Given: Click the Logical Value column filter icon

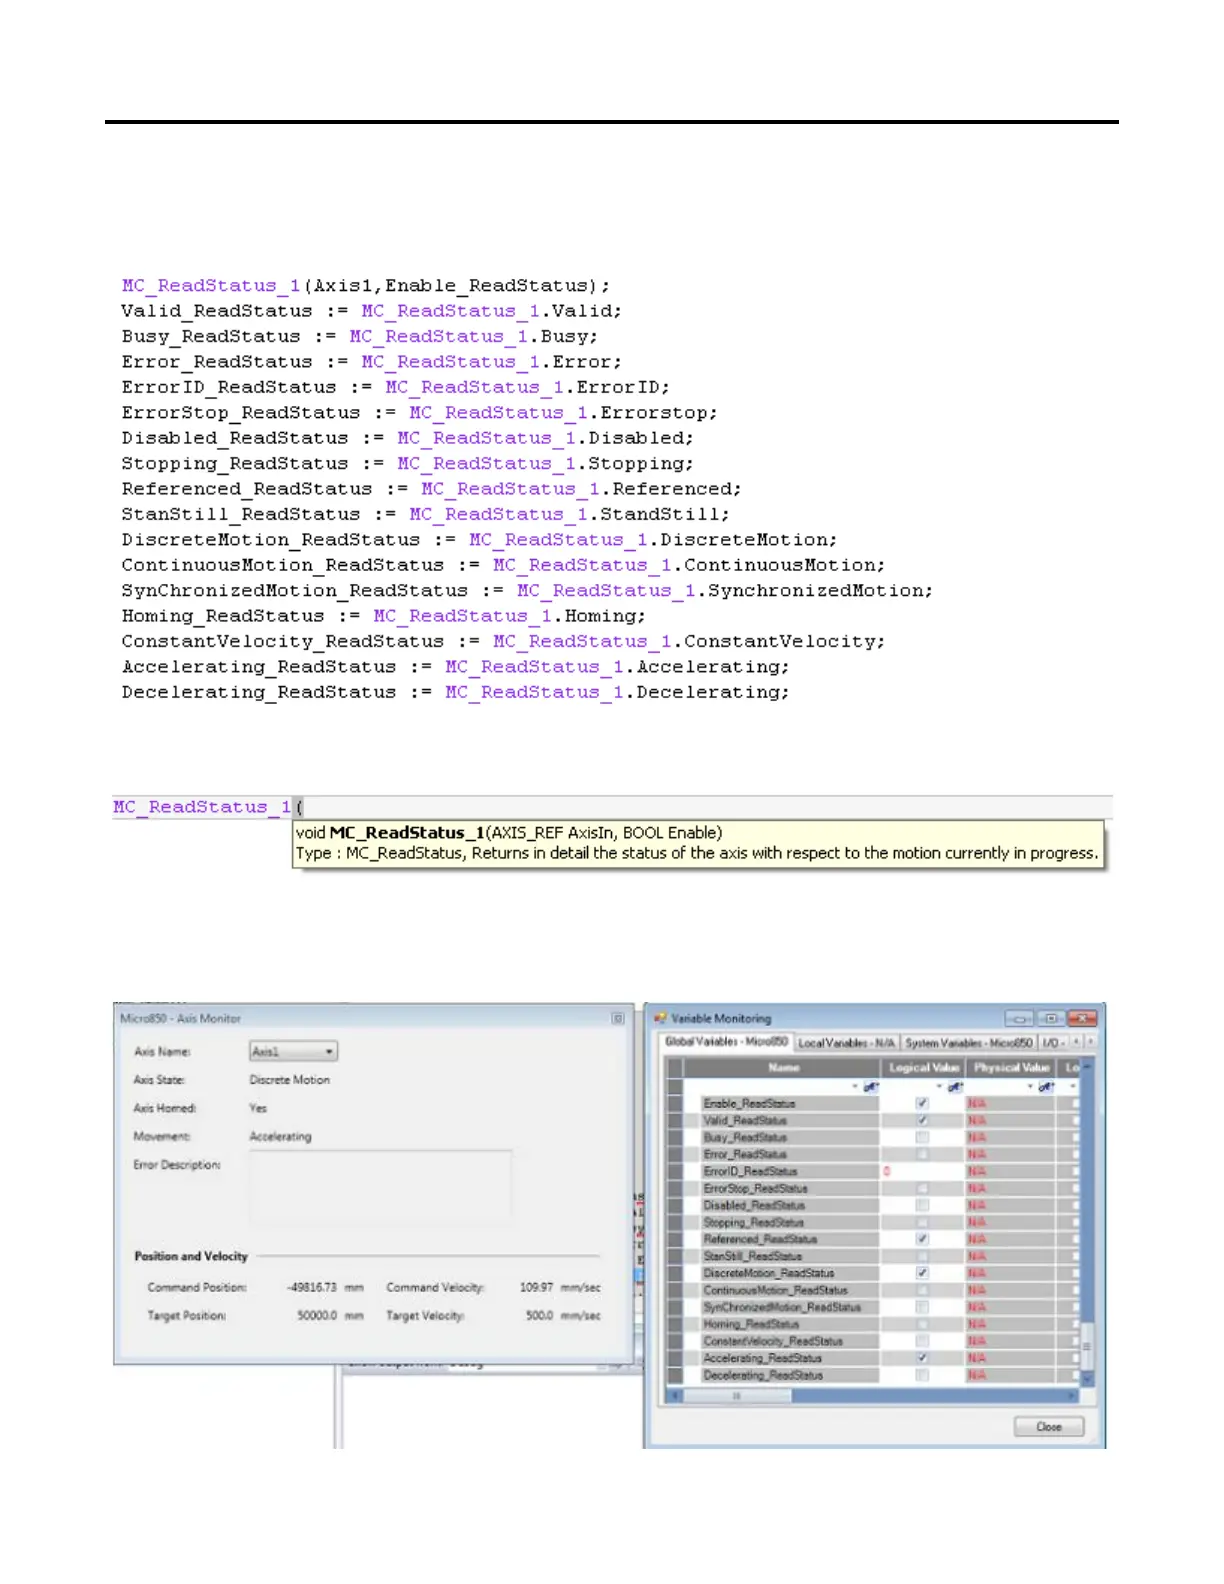Looking at the screenshot, I should click(954, 1087).
